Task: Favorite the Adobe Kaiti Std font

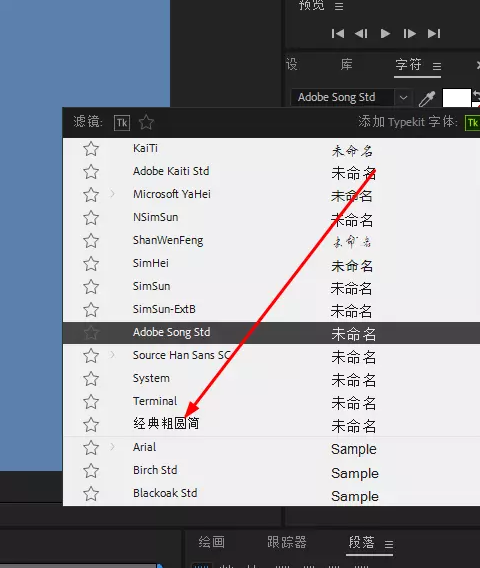Action: (91, 172)
